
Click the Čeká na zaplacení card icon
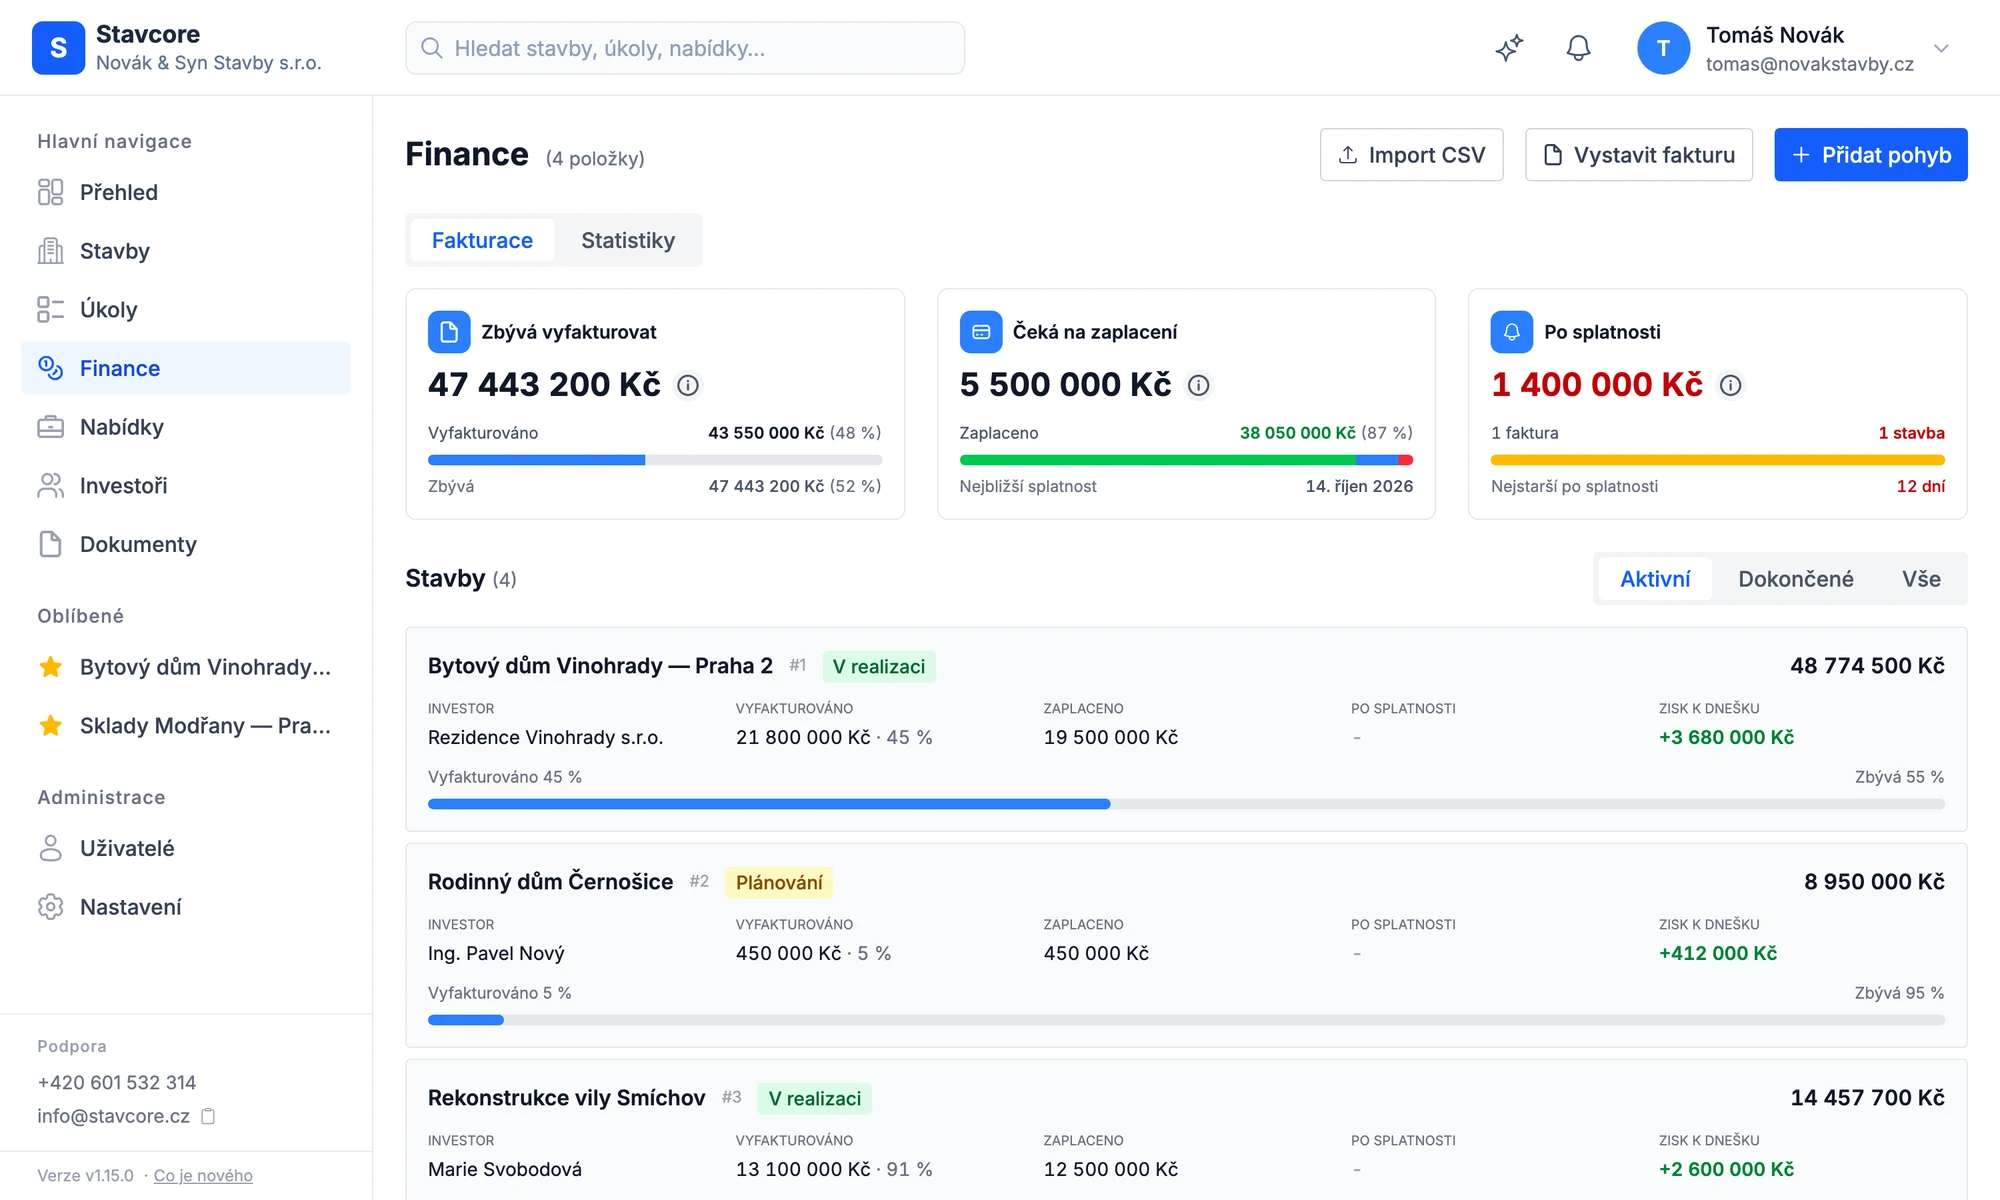pyautogui.click(x=981, y=332)
